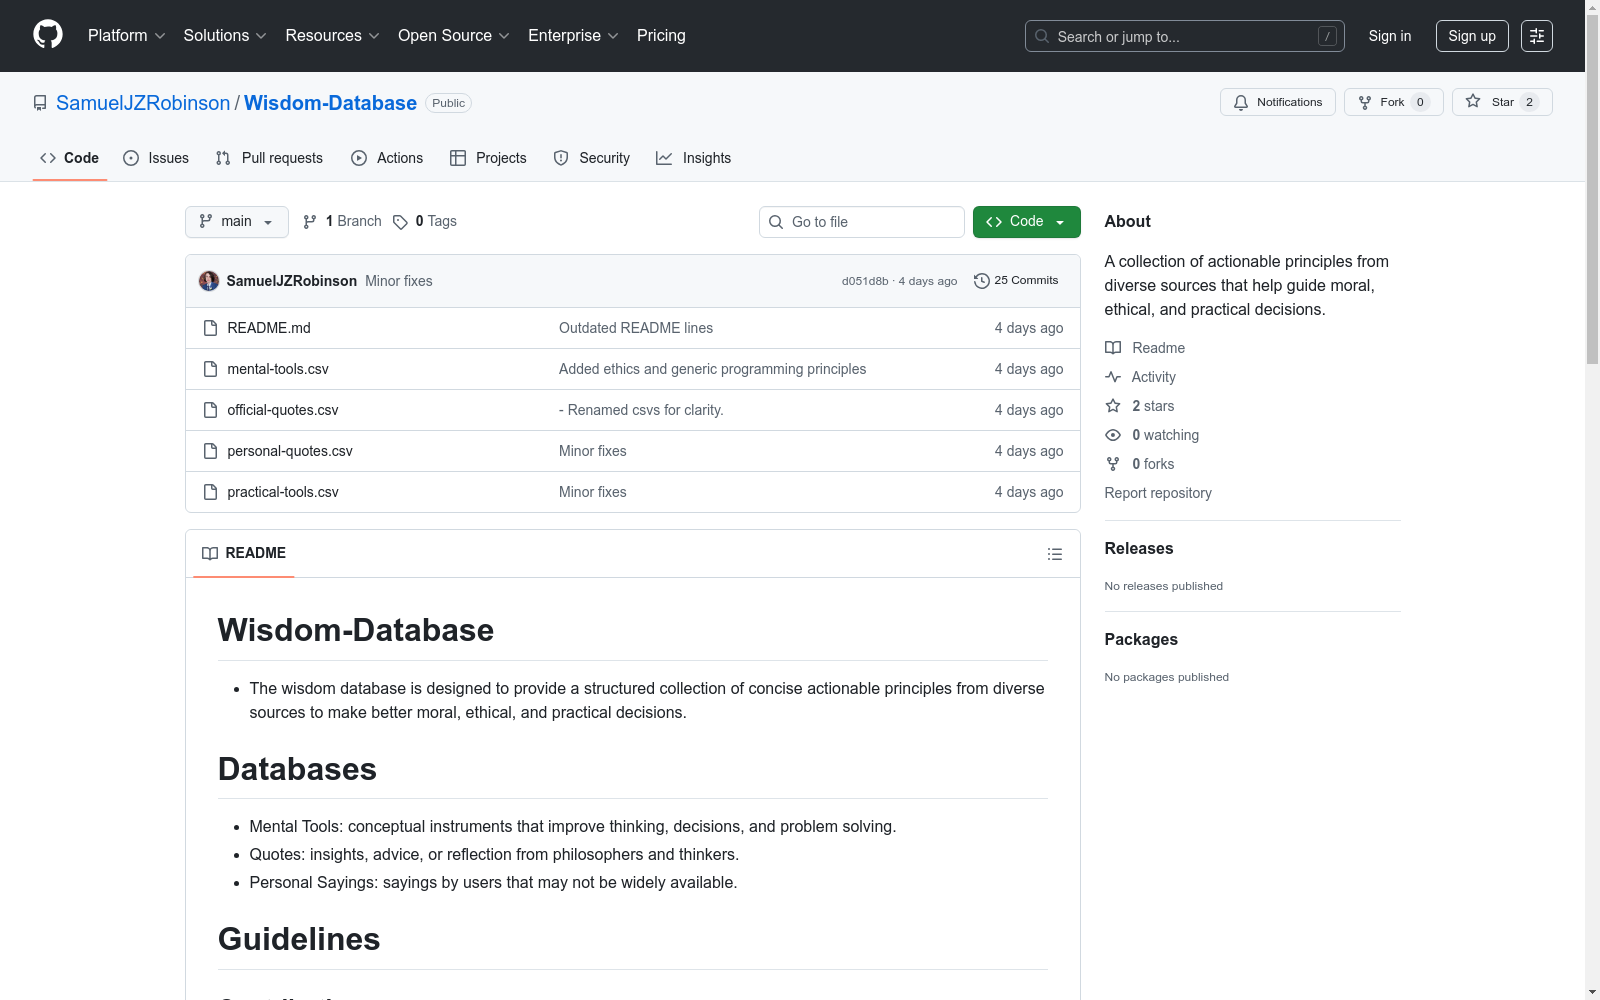
Task: Click the repository icon before owner name
Action: pyautogui.click(x=40, y=103)
